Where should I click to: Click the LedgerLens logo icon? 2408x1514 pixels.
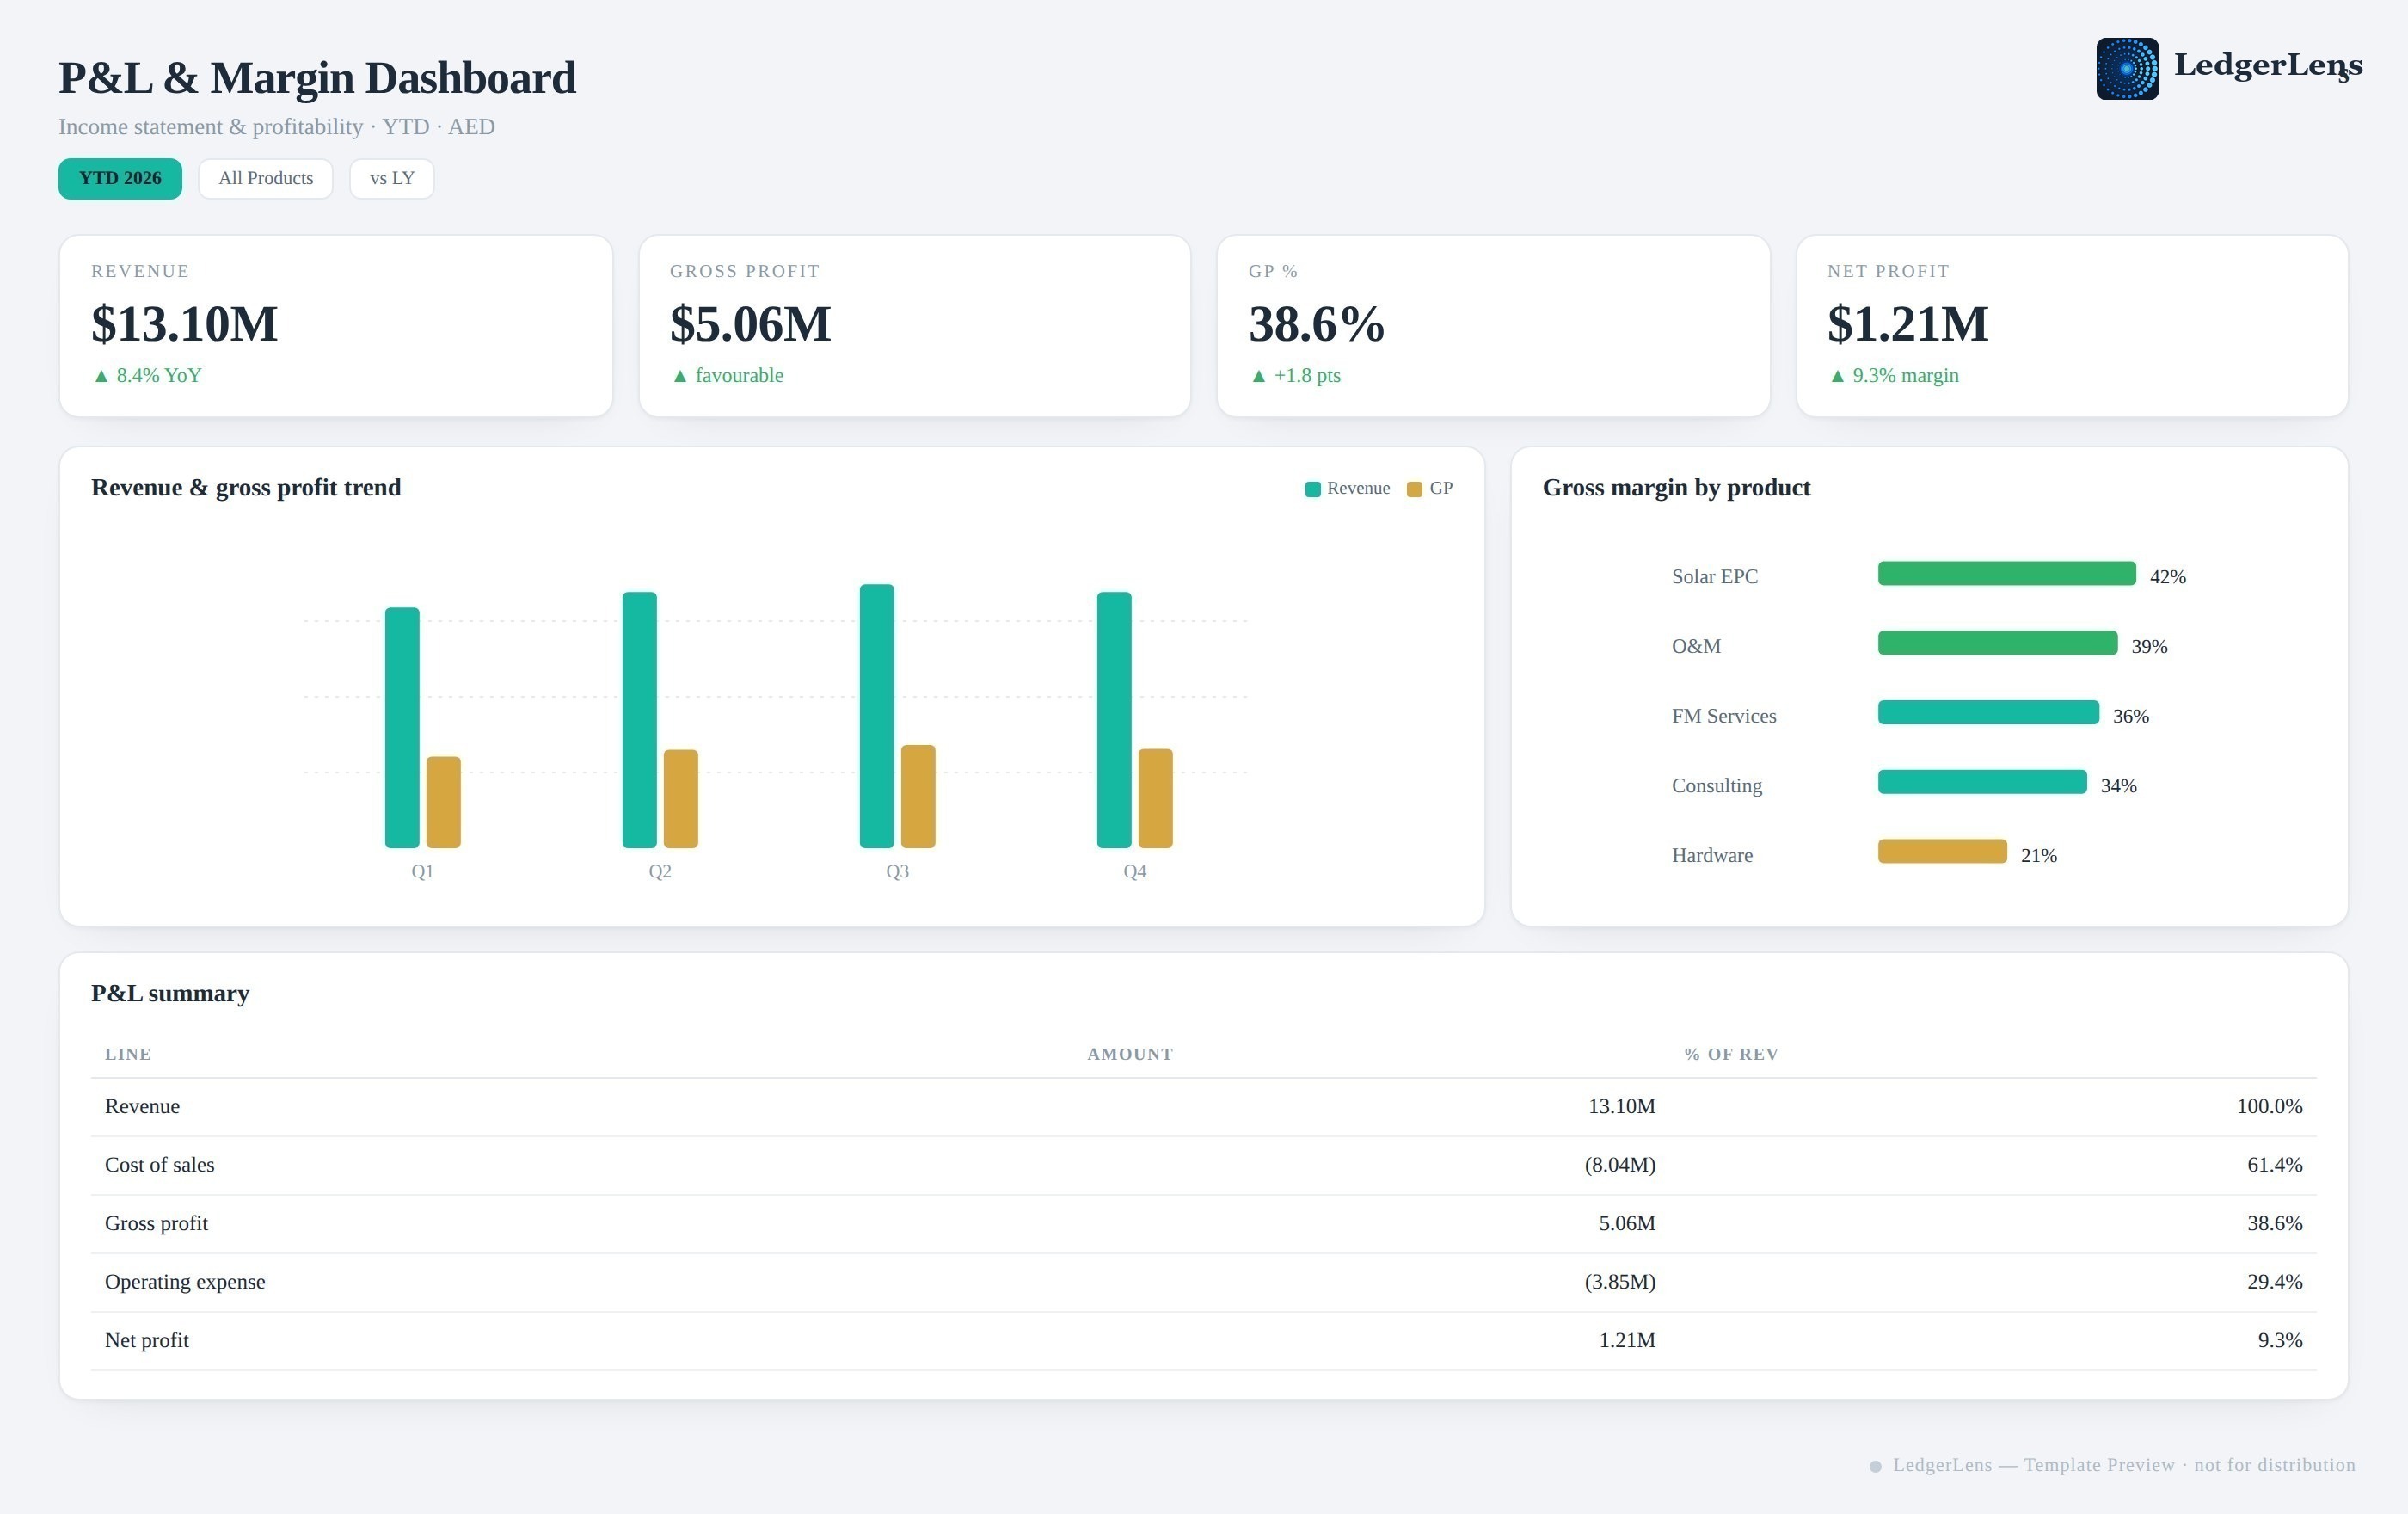click(x=2127, y=69)
